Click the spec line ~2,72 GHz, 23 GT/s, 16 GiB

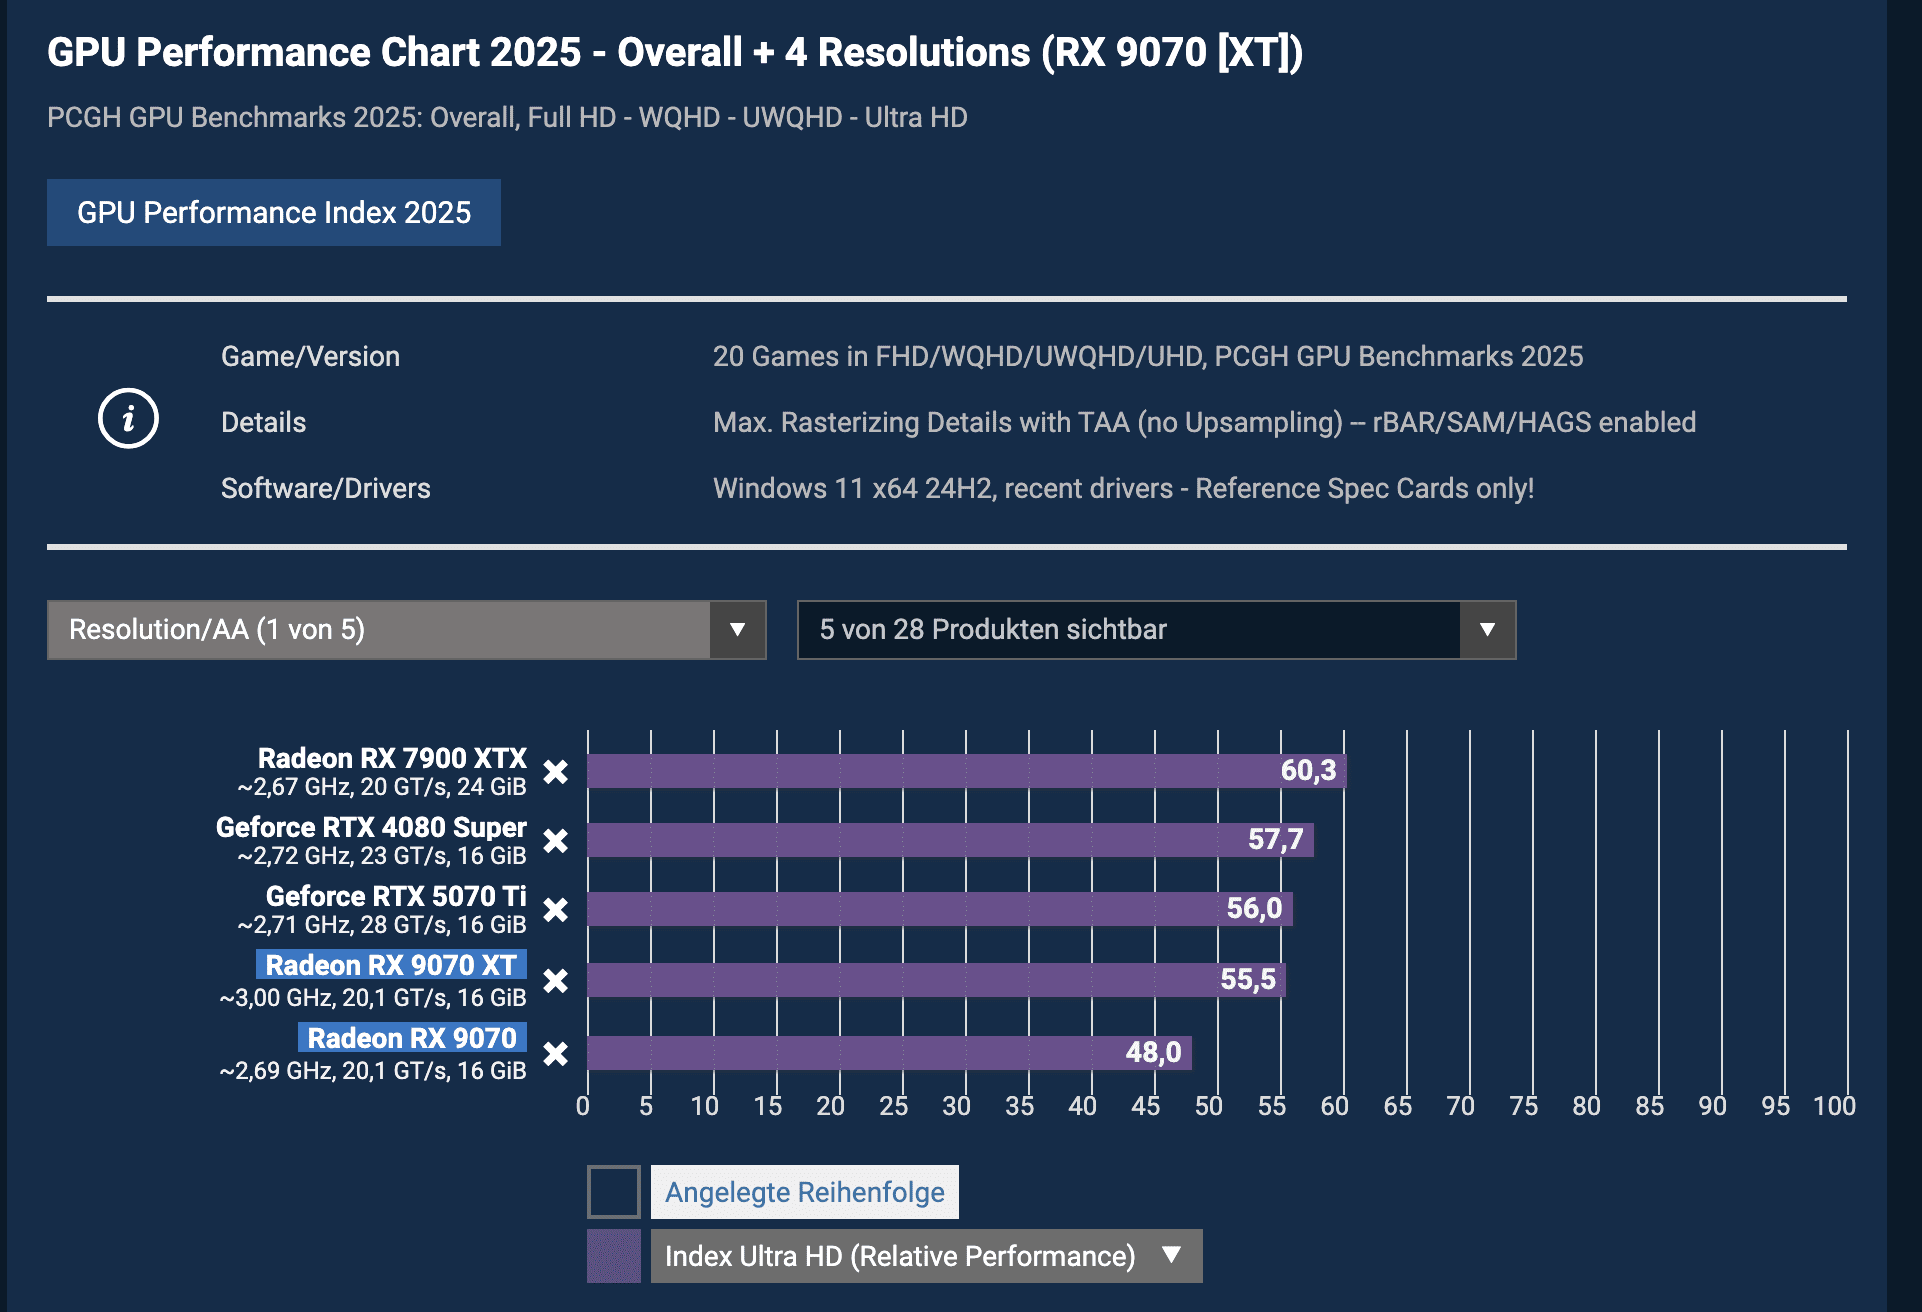click(x=382, y=856)
